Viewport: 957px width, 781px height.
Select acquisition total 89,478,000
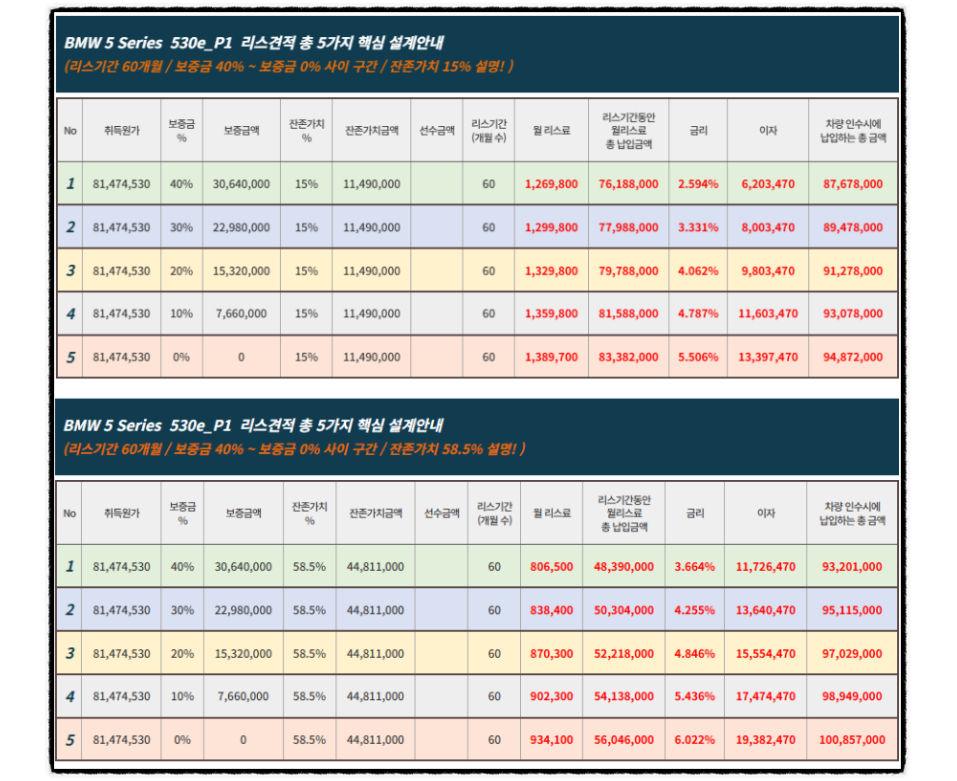pyautogui.click(x=853, y=227)
